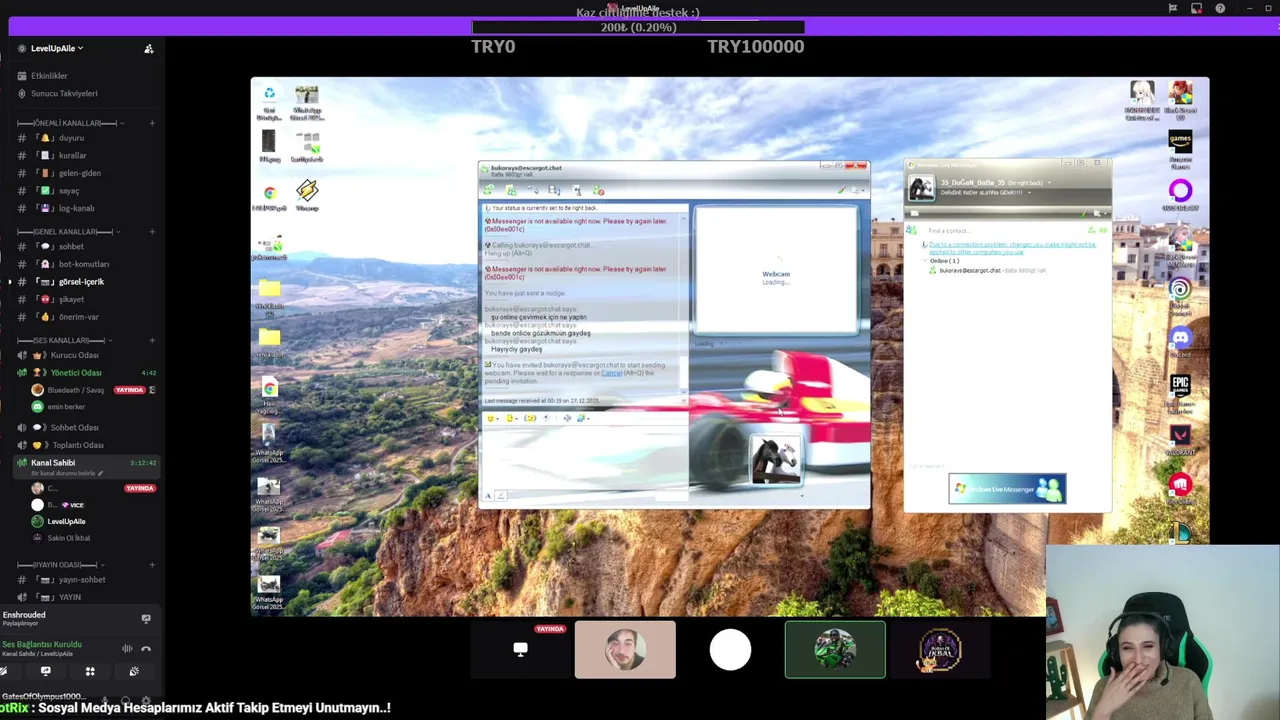Screen dimensions: 1280x720
Task: Open the sohbet channel
Action: [x=71, y=246]
